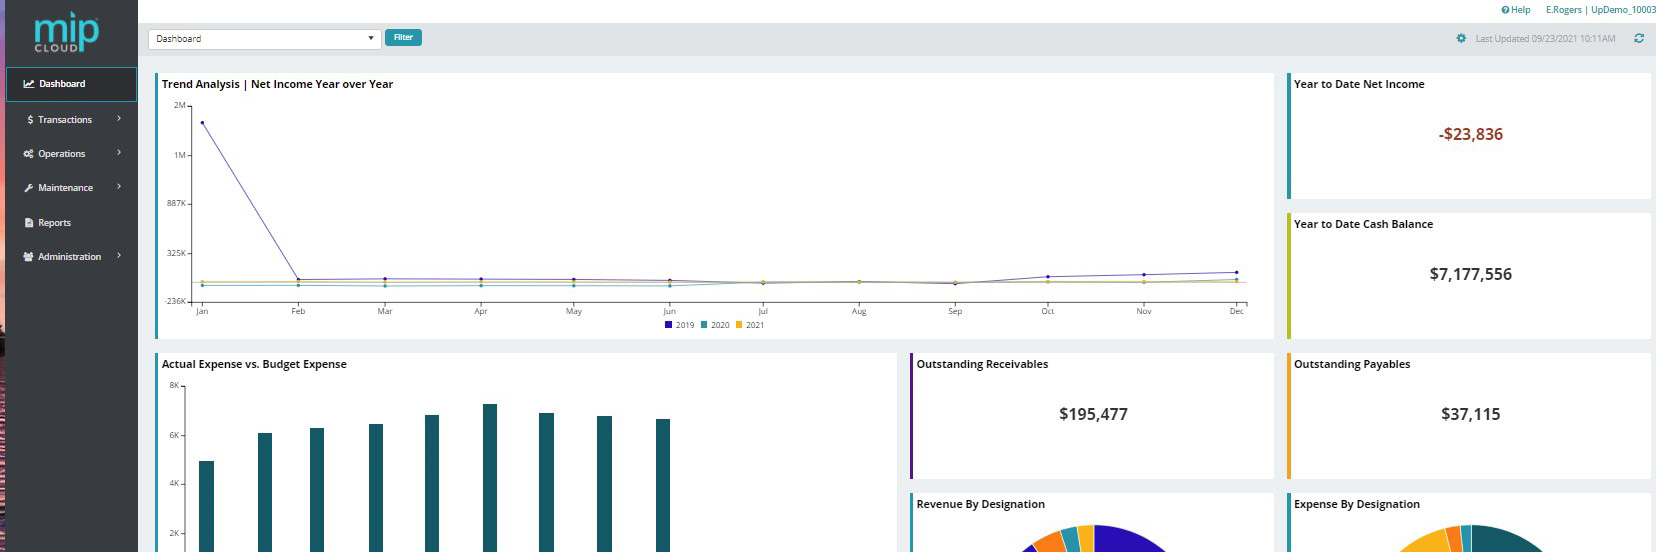
Task: Click the Dashboard chart icon in sidebar
Action: (29, 84)
